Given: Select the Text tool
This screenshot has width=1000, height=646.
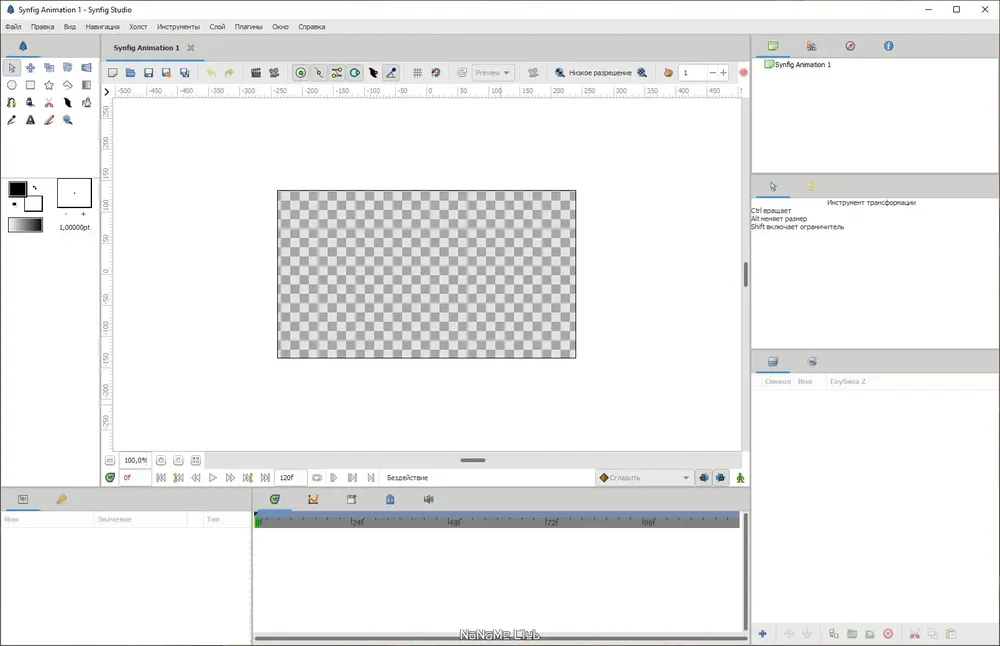Looking at the screenshot, I should coord(31,120).
